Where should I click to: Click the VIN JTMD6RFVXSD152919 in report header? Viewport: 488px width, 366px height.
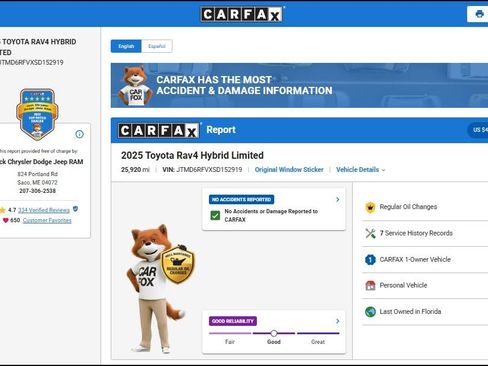click(x=202, y=170)
